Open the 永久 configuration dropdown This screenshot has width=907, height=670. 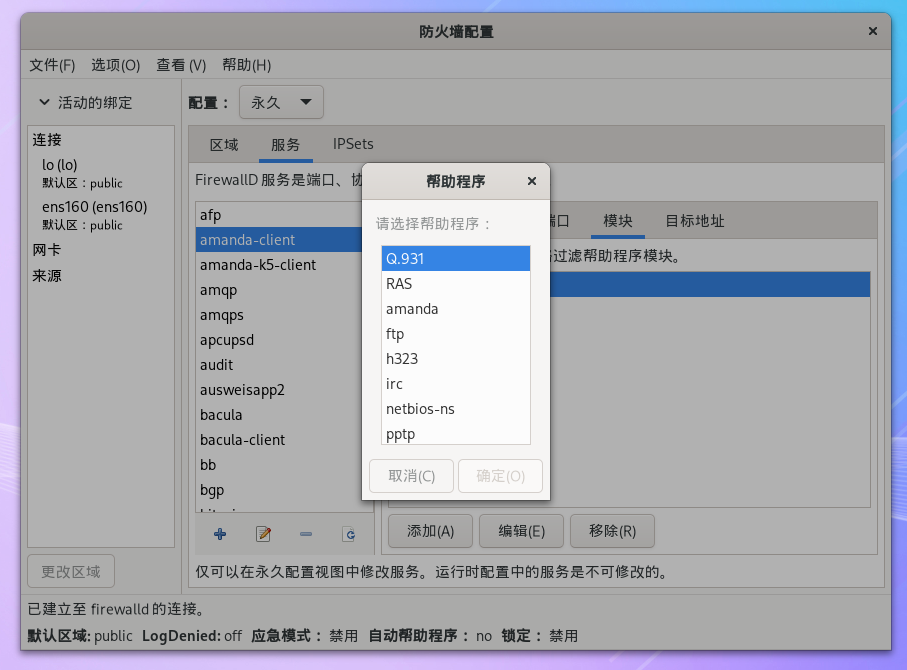tap(281, 101)
